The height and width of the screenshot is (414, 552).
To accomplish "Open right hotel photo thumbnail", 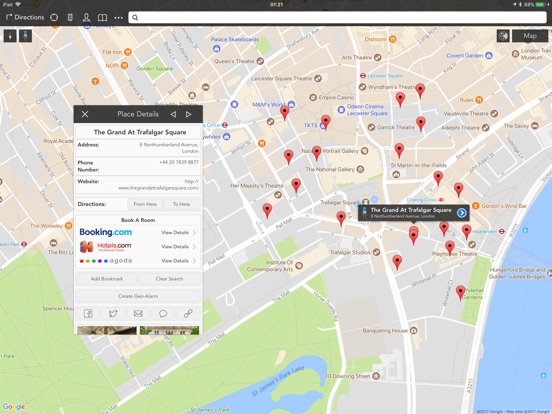I will 169,330.
